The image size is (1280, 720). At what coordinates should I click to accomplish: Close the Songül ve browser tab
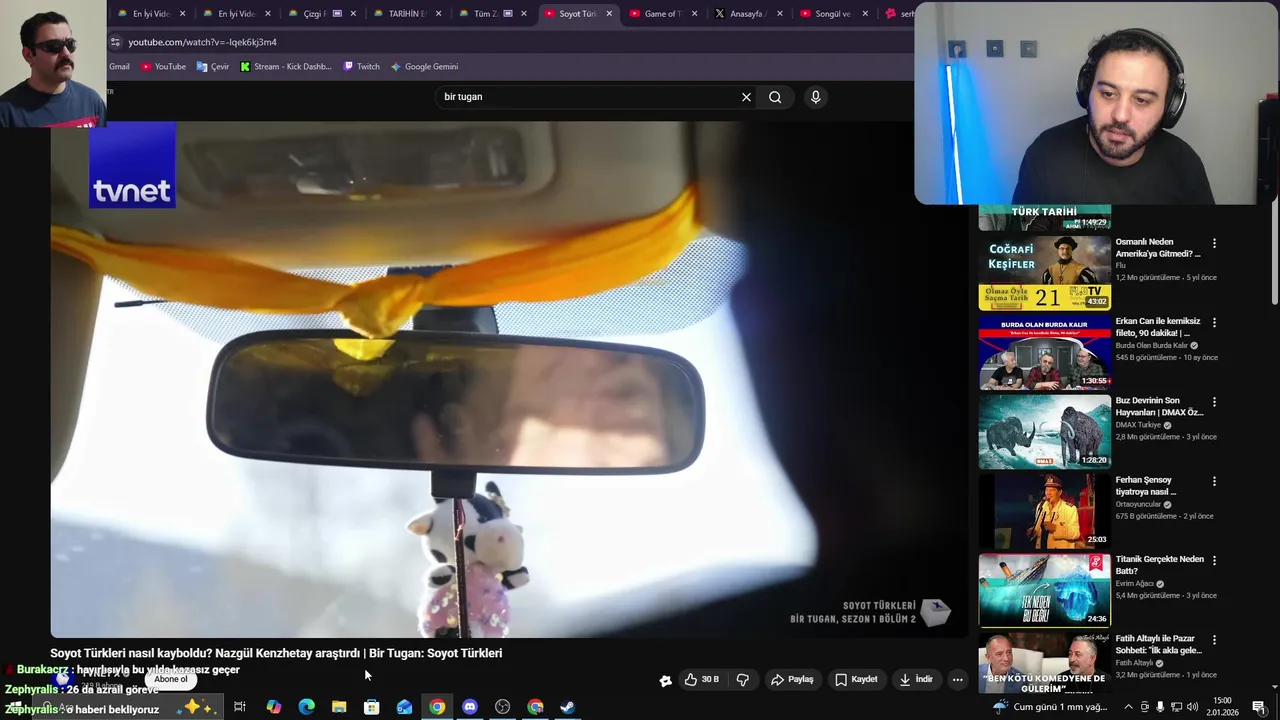tap(864, 14)
